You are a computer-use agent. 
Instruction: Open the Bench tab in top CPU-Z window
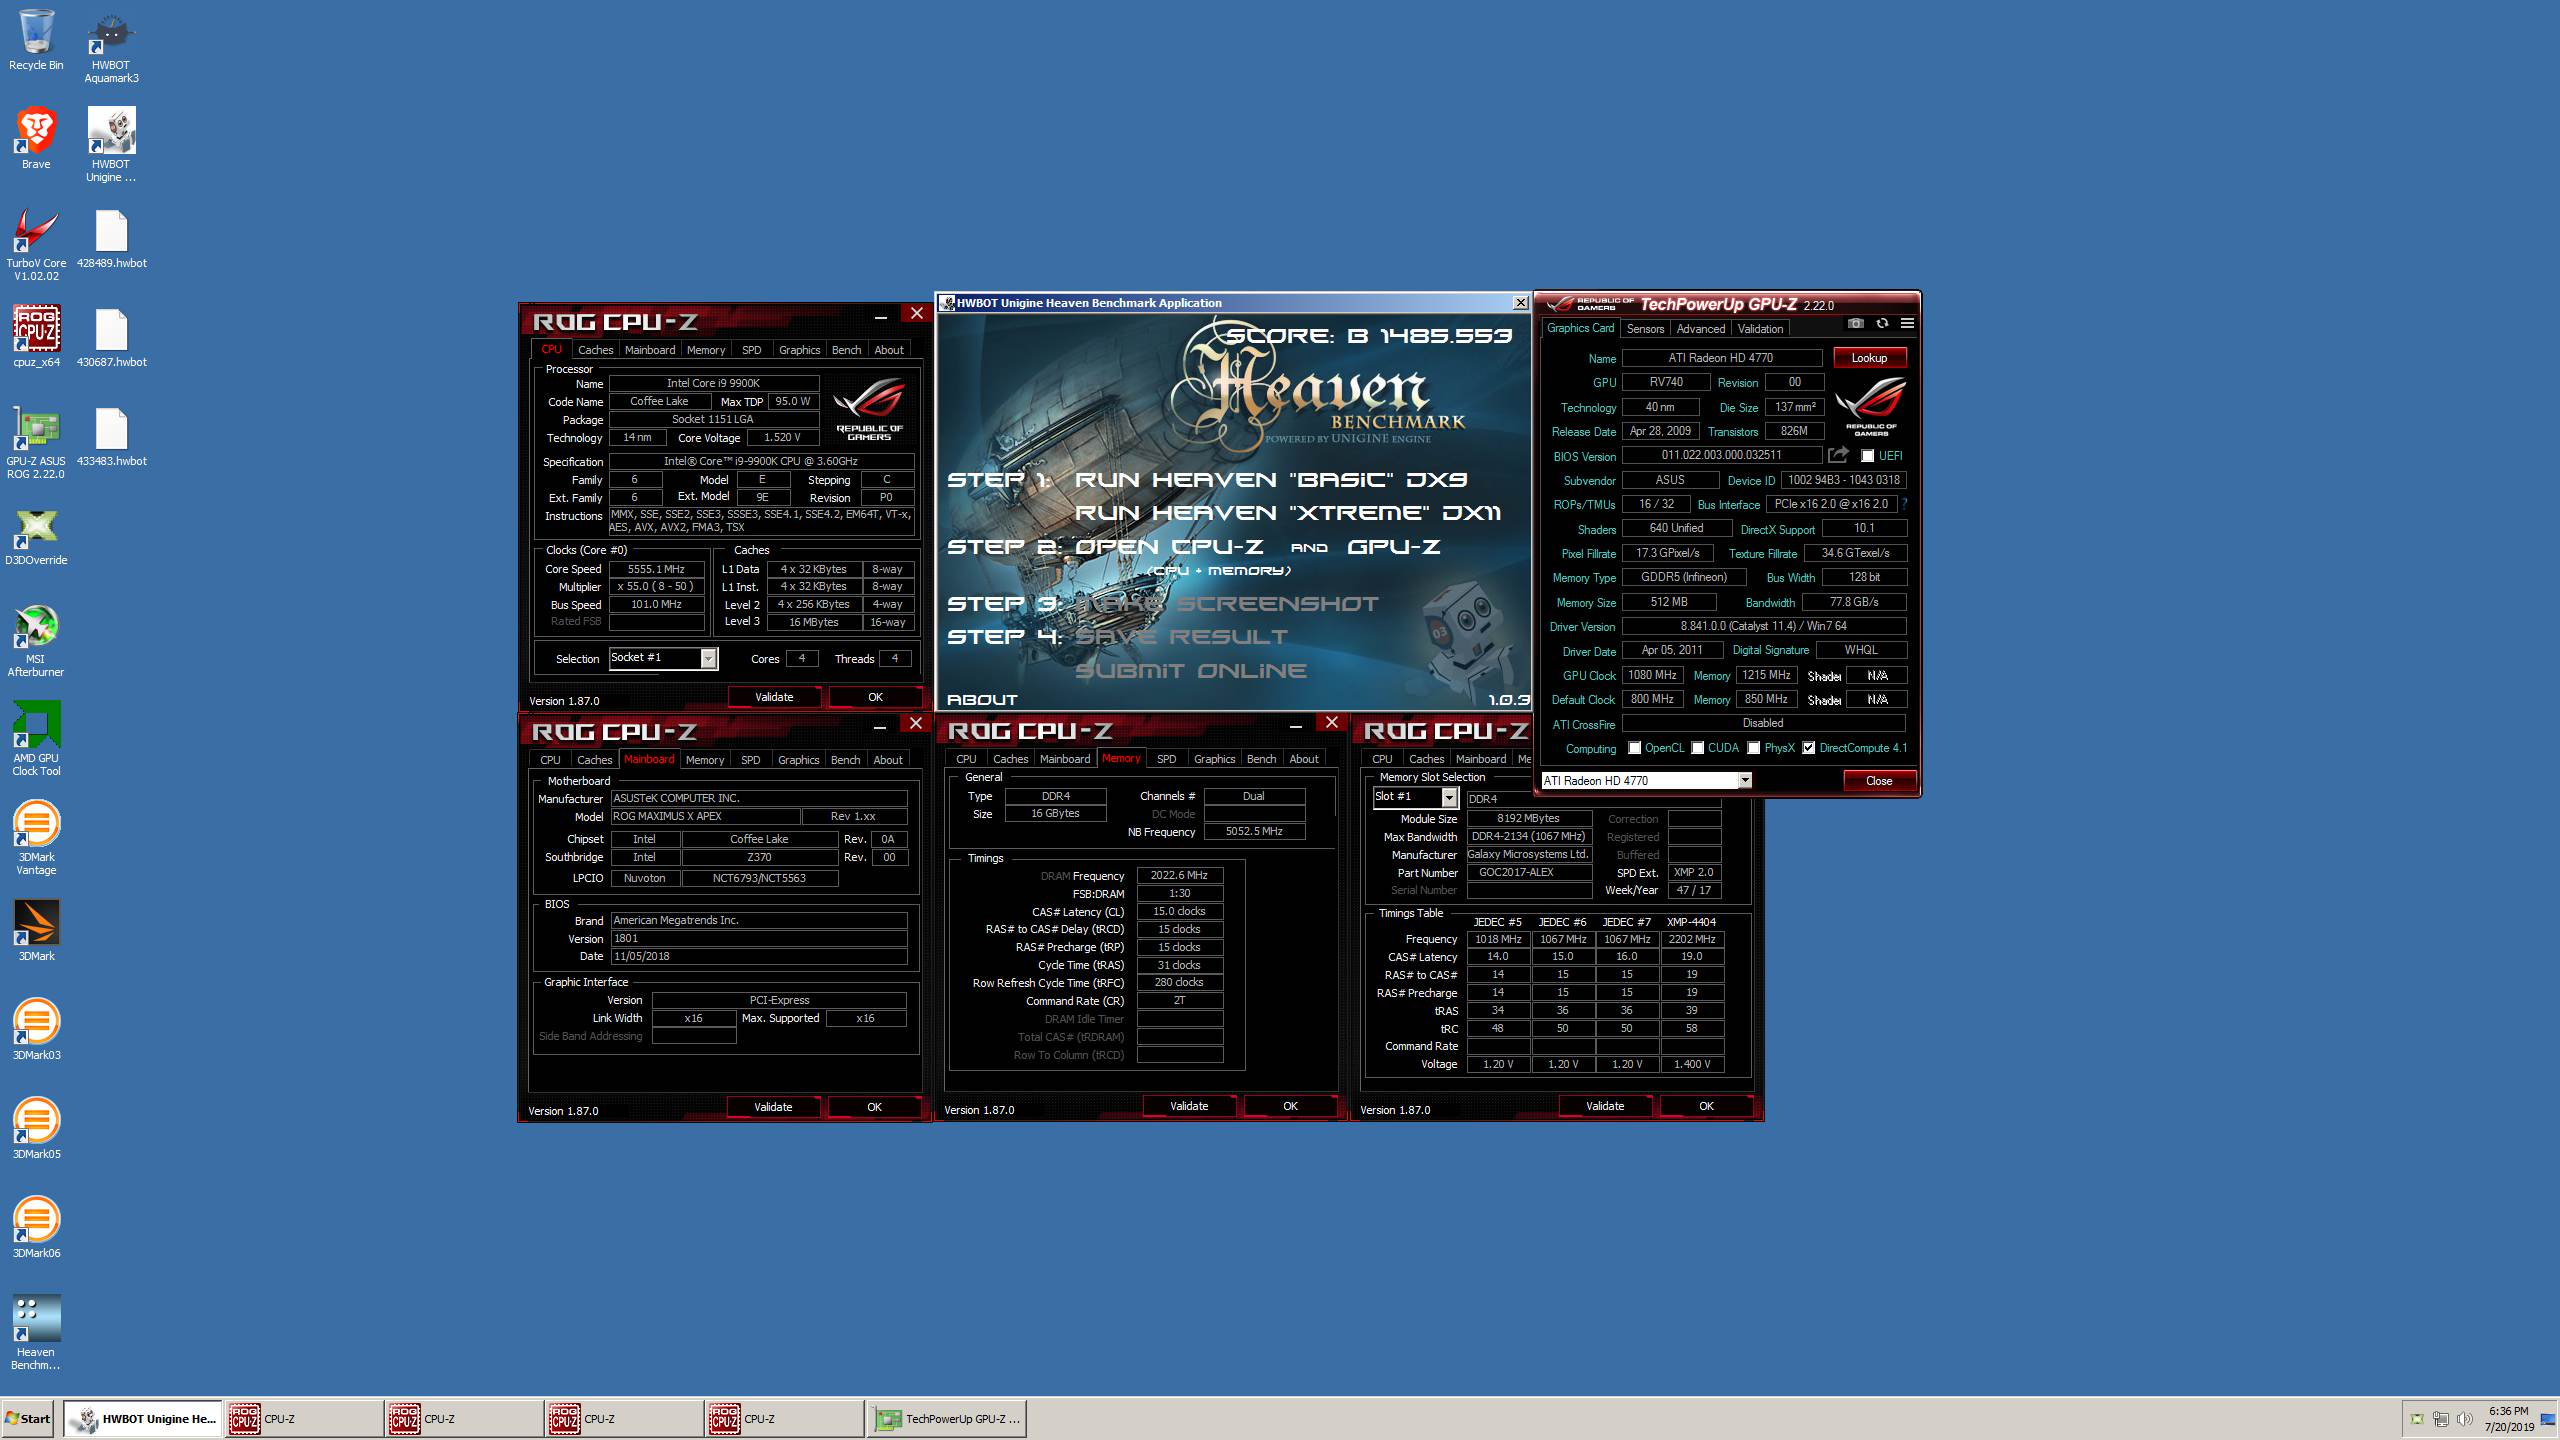point(846,350)
